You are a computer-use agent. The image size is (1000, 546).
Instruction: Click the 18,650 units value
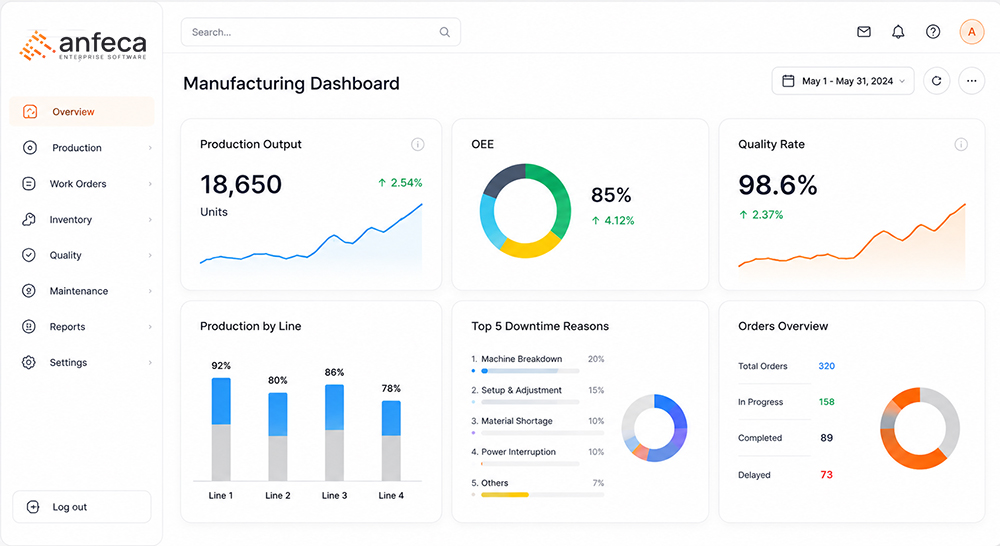coord(241,184)
